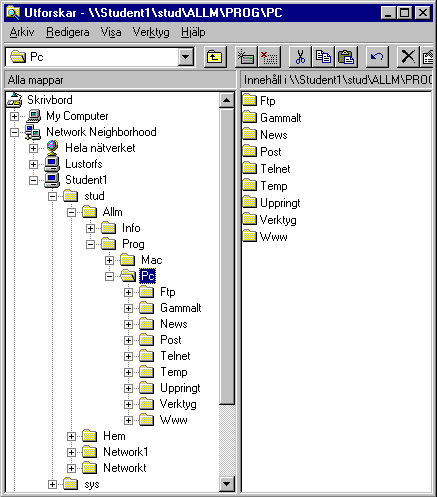
Task: Open the Verktyg menu
Action: pyautogui.click(x=151, y=32)
